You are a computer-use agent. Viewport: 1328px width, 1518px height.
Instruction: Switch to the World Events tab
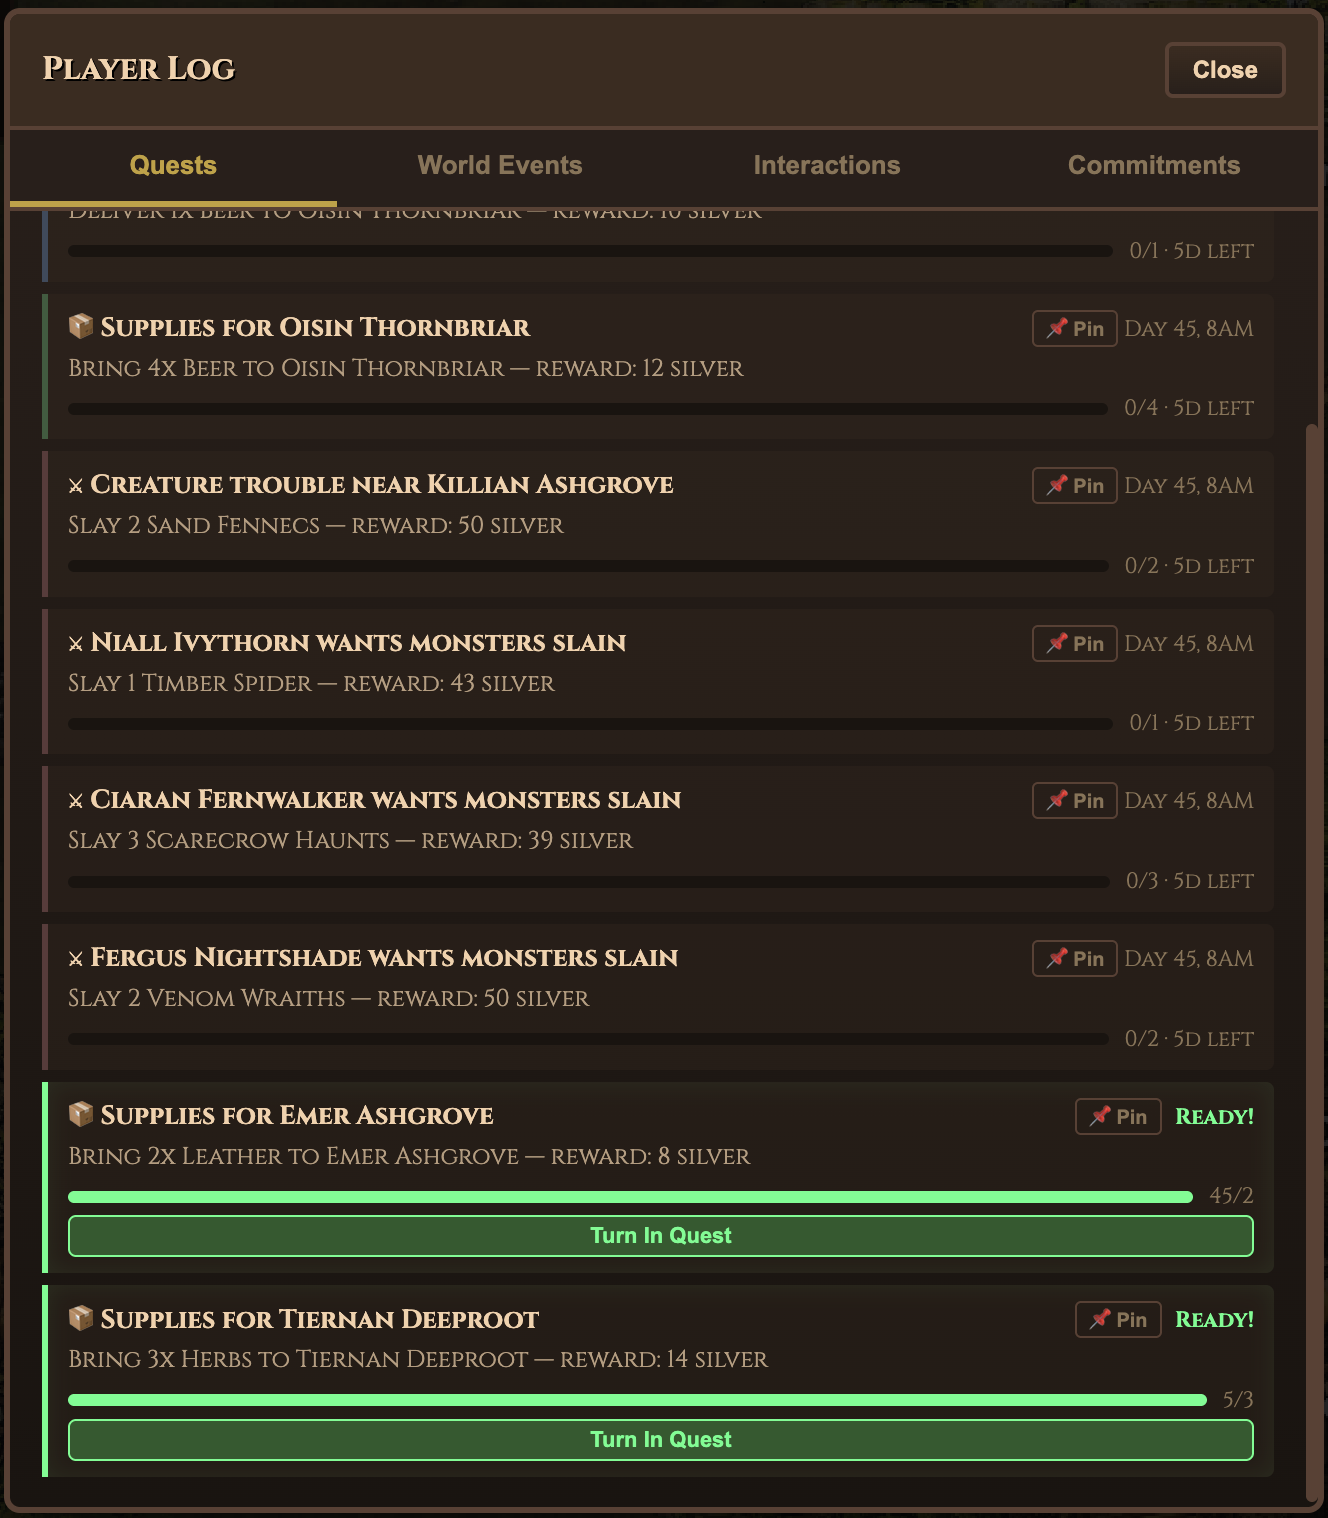click(x=499, y=164)
